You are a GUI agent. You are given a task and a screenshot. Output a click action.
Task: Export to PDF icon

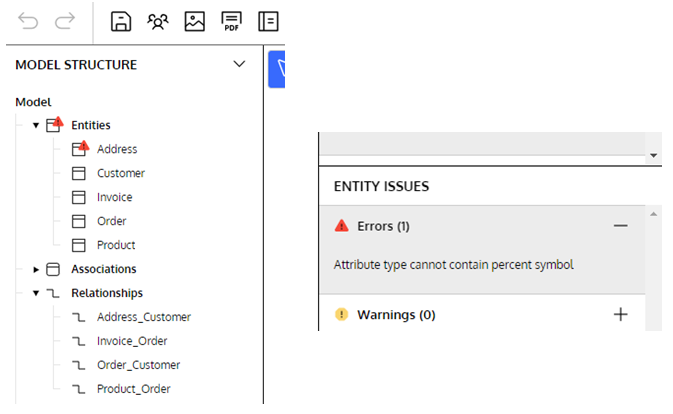[231, 21]
